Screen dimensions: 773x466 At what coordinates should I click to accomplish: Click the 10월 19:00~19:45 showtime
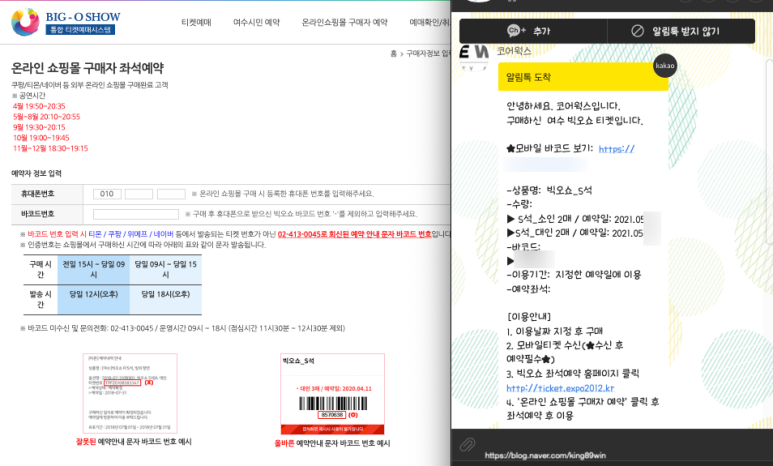[41, 138]
